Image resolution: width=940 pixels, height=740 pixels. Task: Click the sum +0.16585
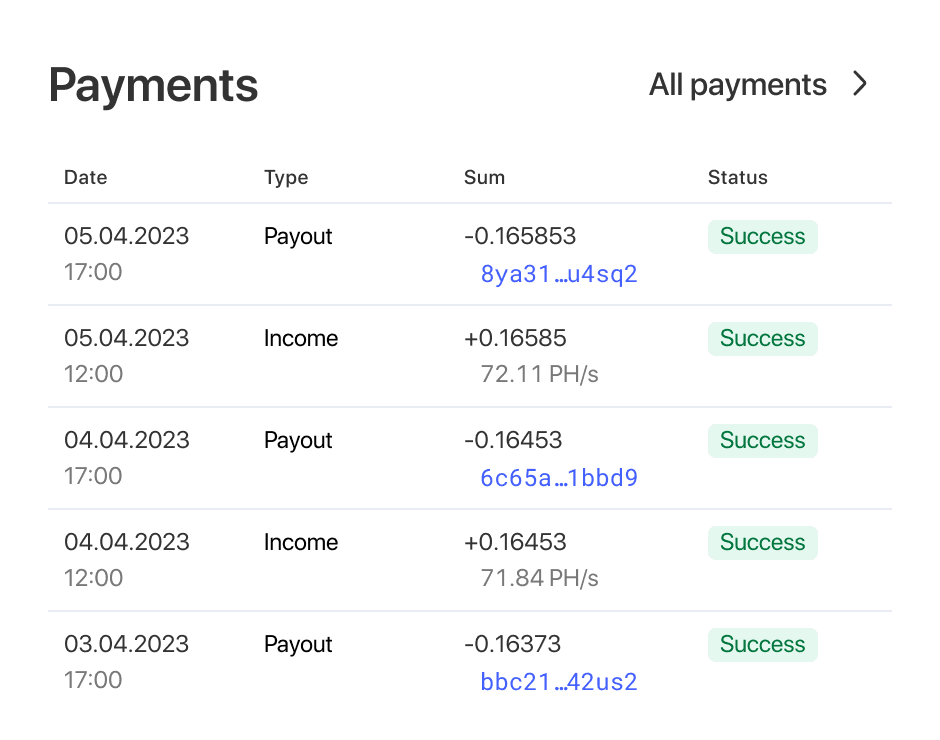click(515, 338)
